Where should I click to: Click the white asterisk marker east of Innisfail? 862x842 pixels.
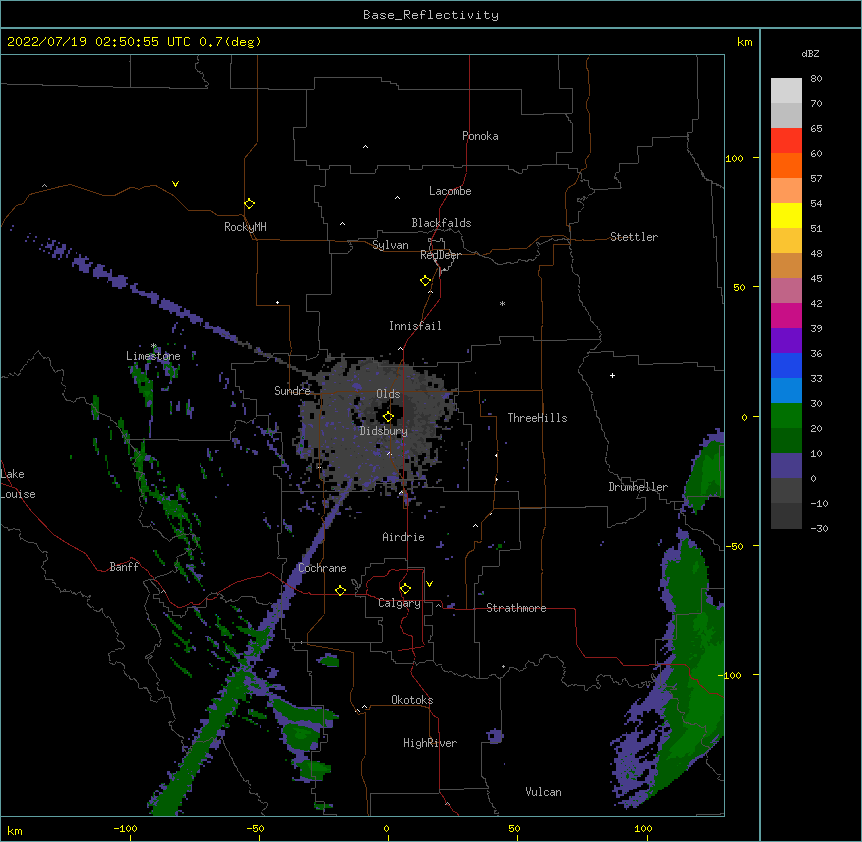[x=502, y=303]
